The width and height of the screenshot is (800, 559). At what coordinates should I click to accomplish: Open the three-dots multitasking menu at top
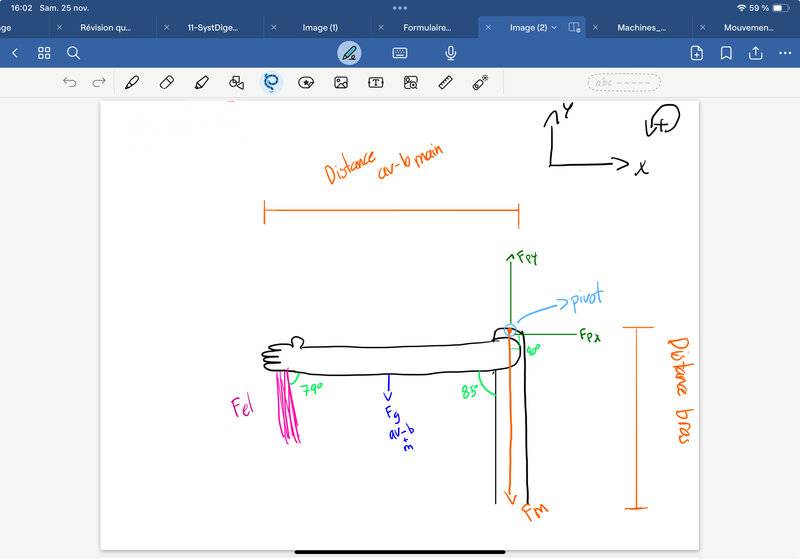coord(400,8)
